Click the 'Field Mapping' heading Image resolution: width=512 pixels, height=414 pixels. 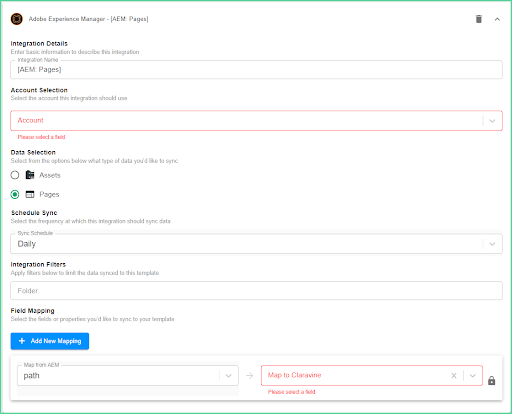click(x=32, y=311)
